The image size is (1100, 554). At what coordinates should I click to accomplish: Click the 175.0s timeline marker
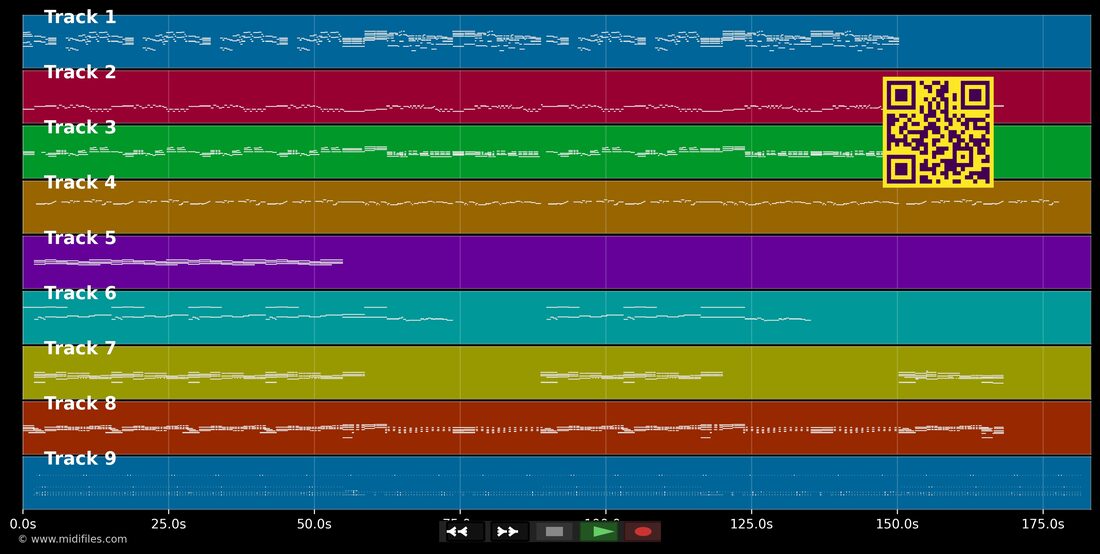1043,524
